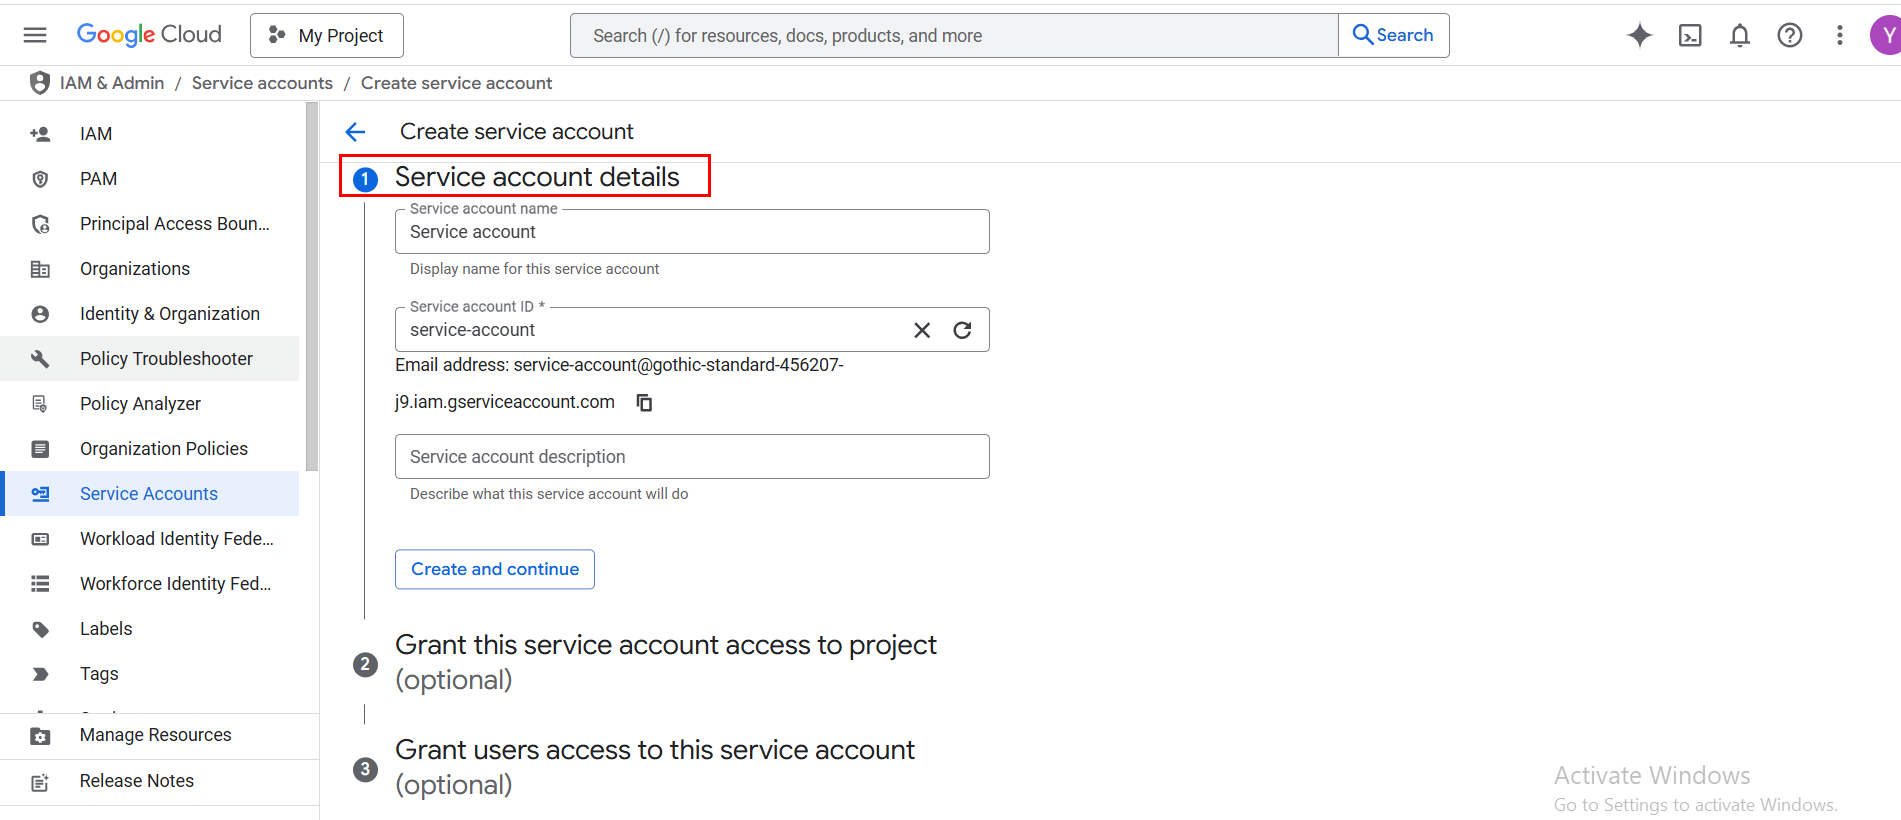Screen dimensions: 1901x820
Task: Click the sidebar vertical scrollbar
Action: point(312,290)
